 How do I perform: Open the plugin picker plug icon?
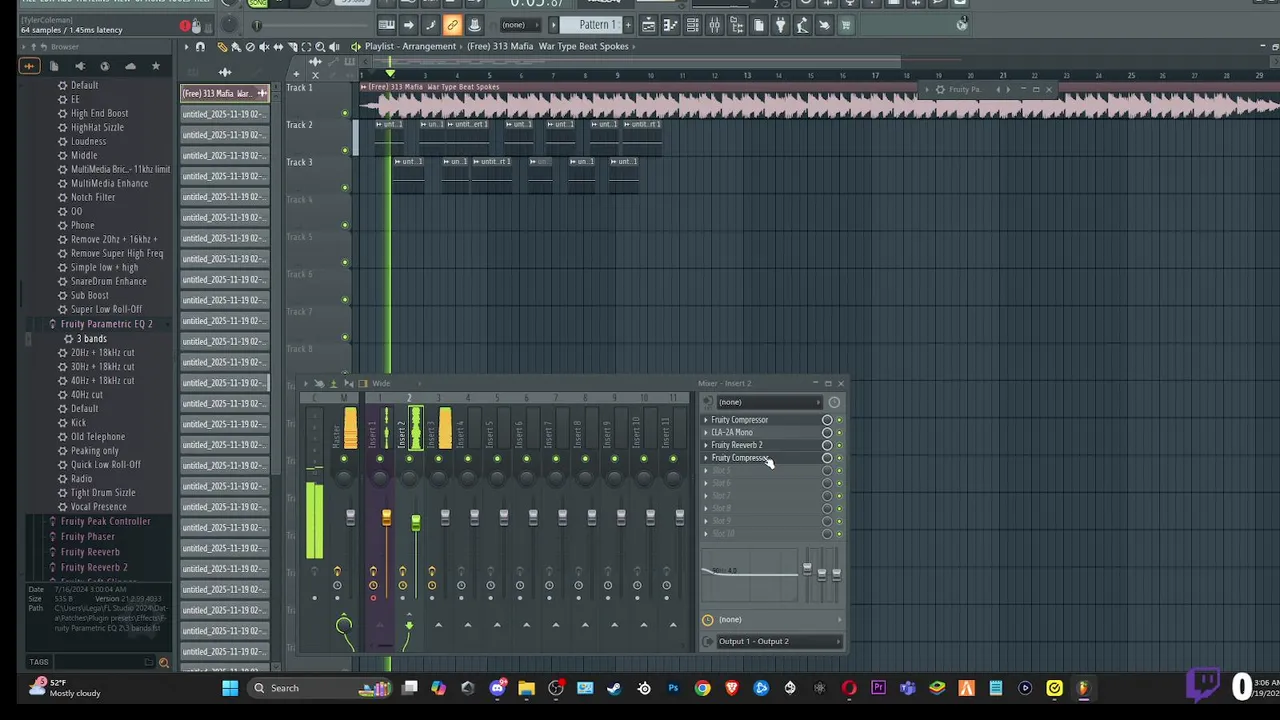[780, 25]
